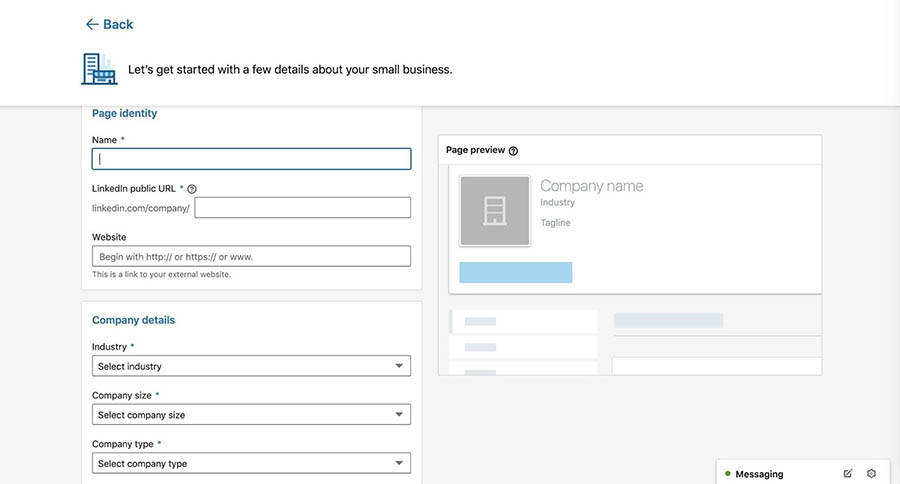The image size is (900, 484).
Task: Select the Tagline text in preview
Action: tap(555, 223)
